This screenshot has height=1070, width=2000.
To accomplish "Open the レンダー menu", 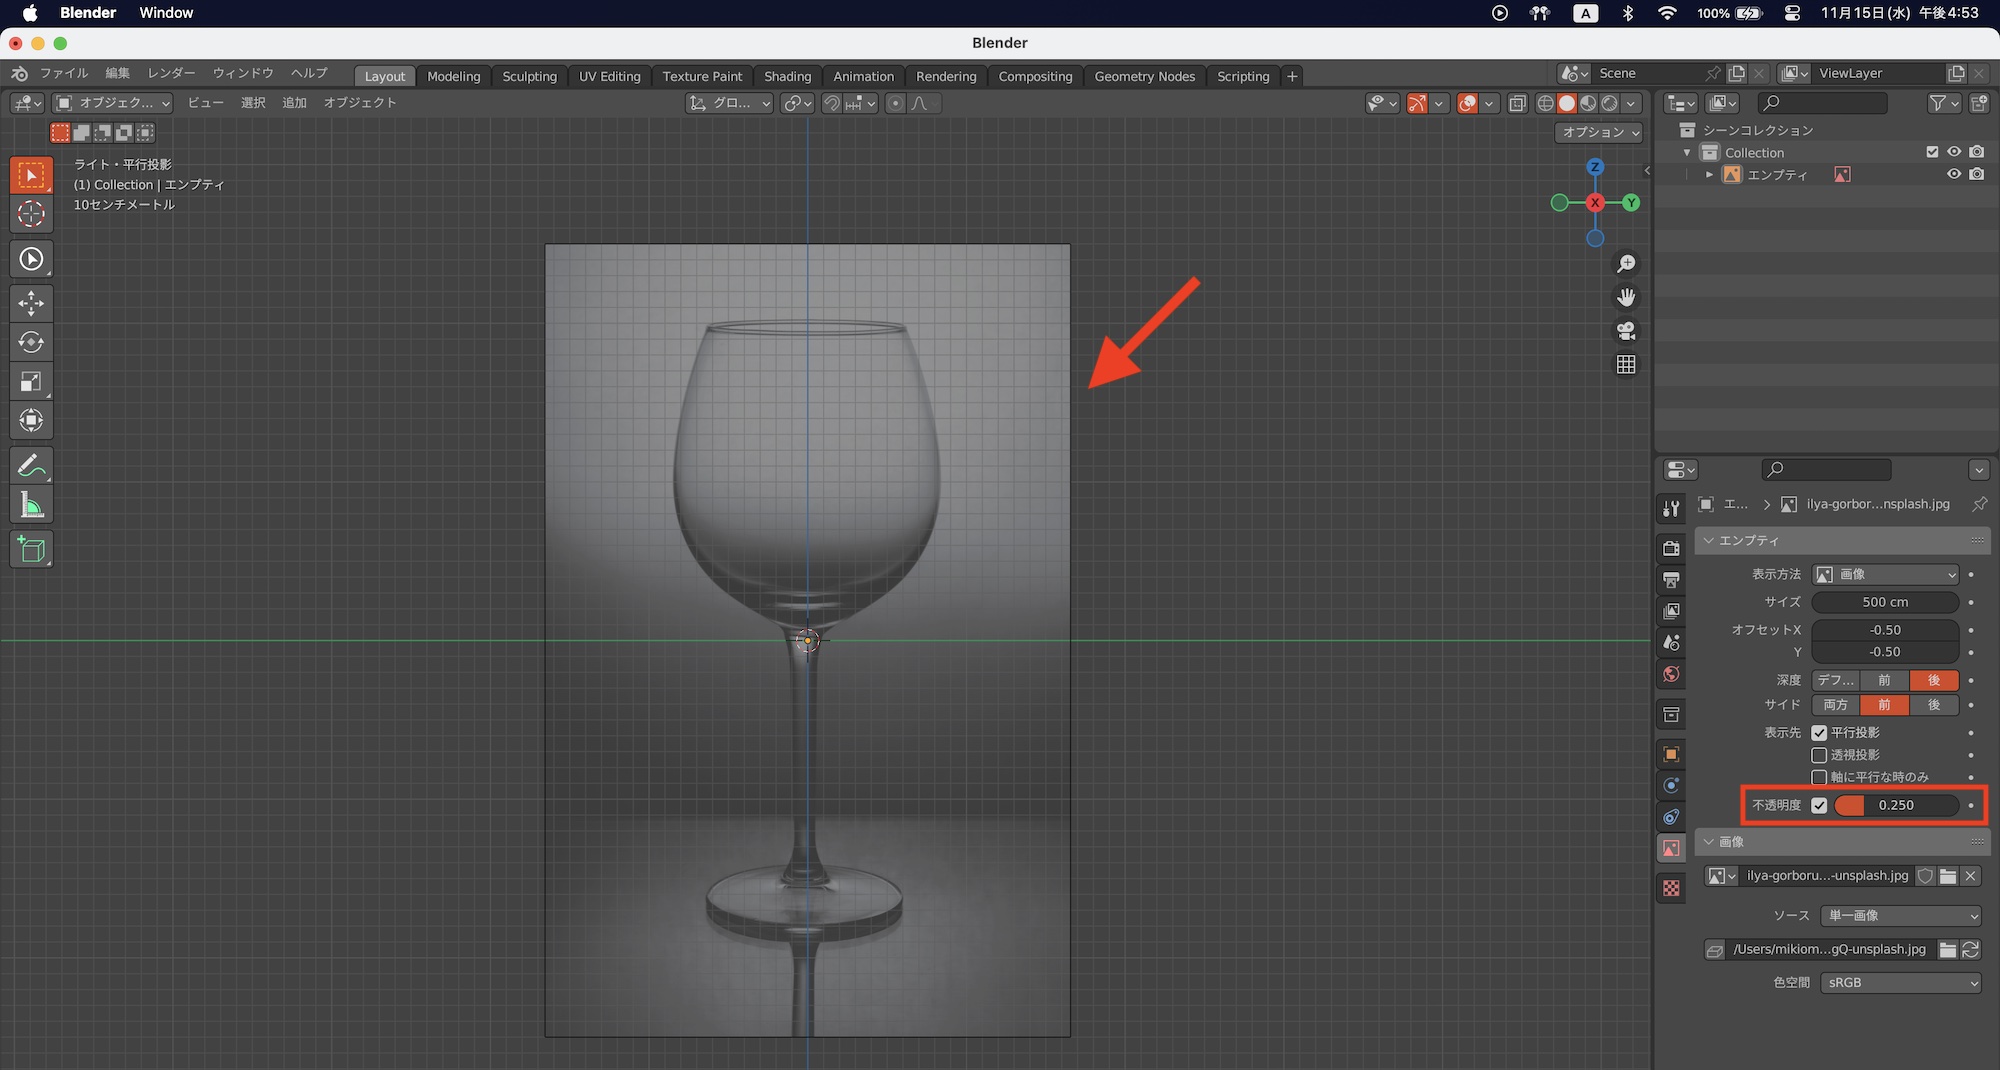I will pyautogui.click(x=171, y=73).
